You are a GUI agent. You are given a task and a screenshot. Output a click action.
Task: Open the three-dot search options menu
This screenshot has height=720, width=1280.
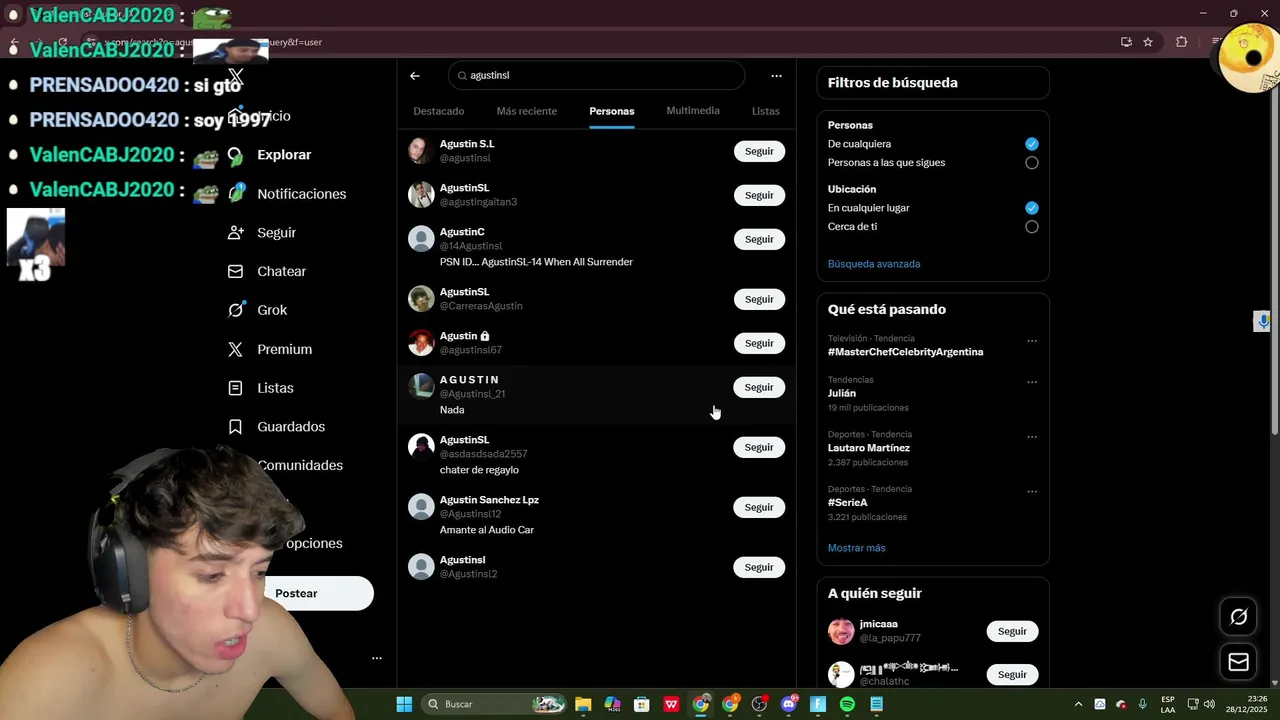776,76
